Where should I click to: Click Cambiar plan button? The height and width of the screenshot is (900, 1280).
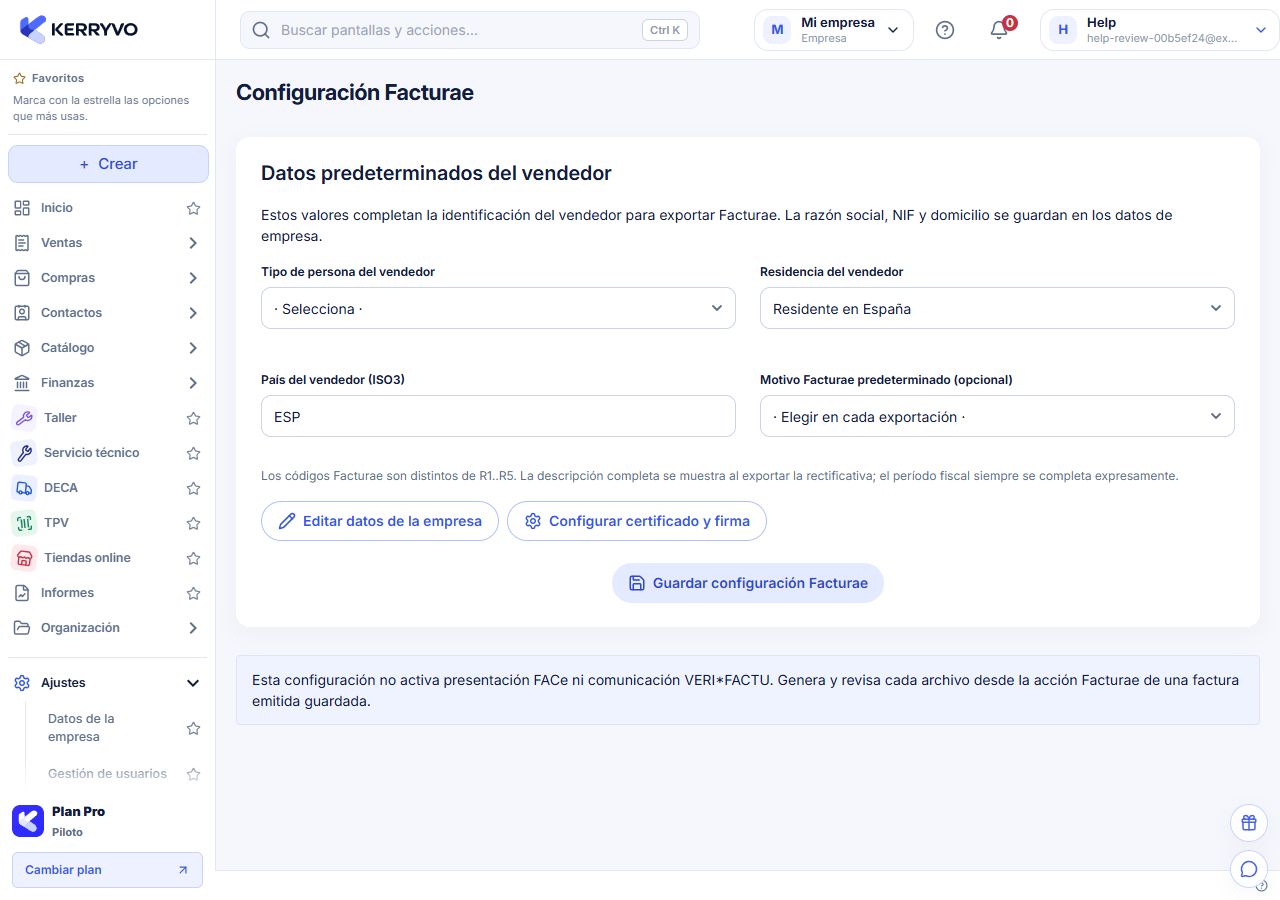pyautogui.click(x=107, y=870)
